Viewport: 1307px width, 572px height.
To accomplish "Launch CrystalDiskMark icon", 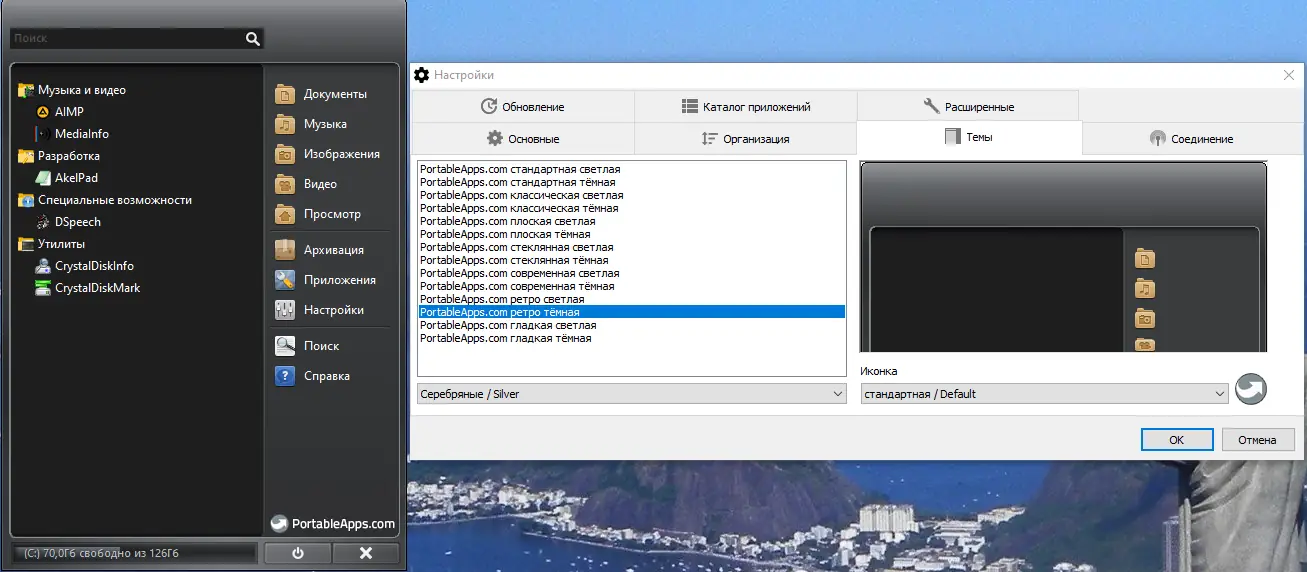I will coord(43,288).
